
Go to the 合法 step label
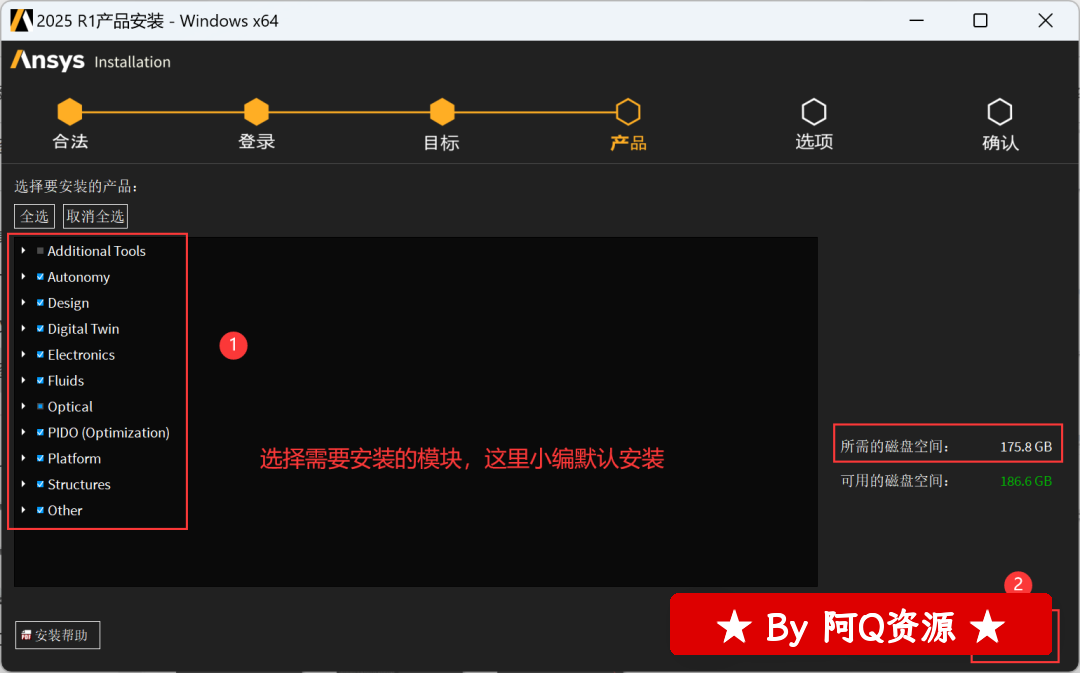pyautogui.click(x=70, y=142)
